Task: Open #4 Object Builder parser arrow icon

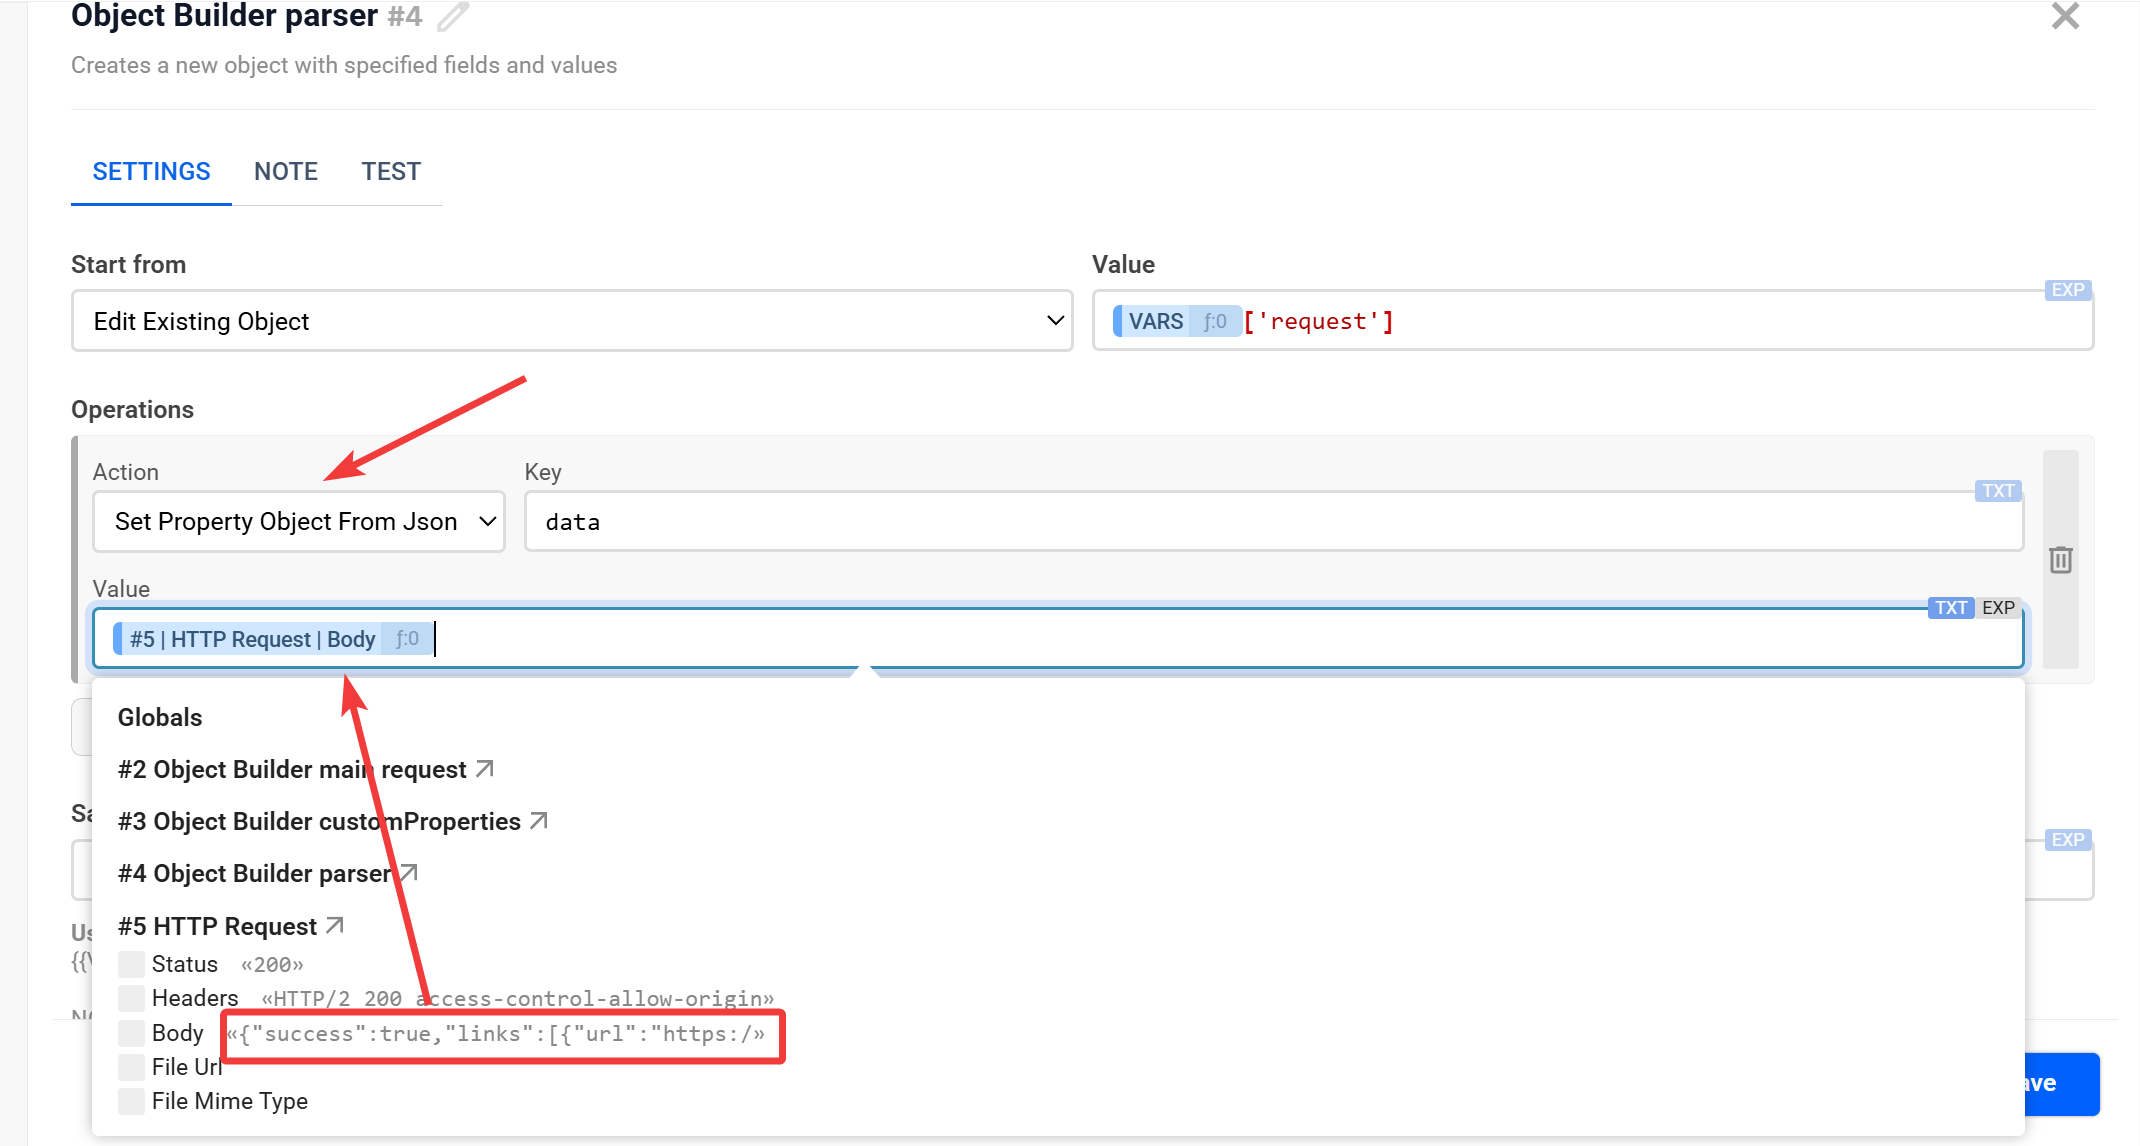Action: coord(408,873)
